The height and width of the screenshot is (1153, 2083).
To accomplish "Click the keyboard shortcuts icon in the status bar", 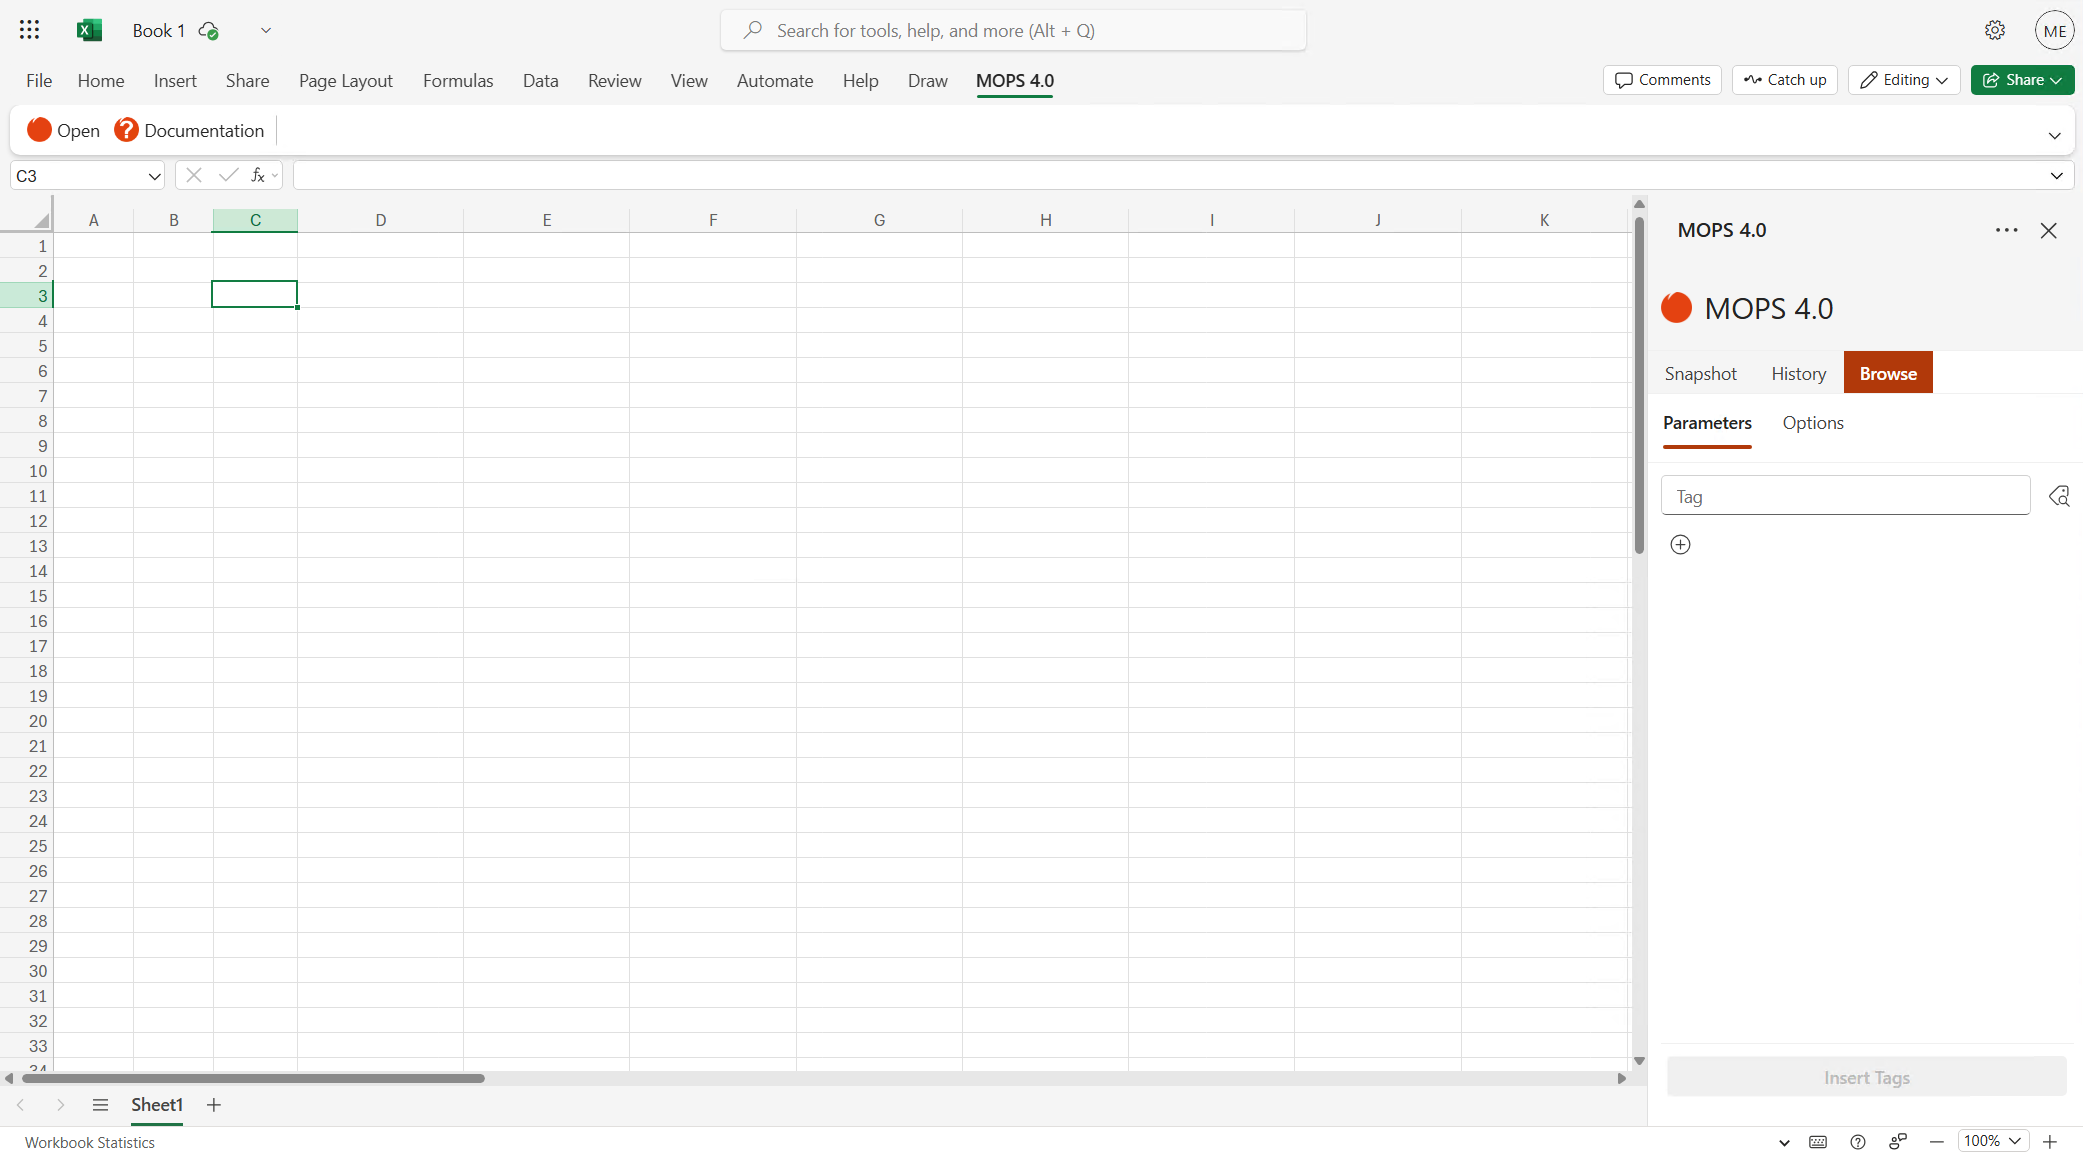I will [x=1819, y=1141].
